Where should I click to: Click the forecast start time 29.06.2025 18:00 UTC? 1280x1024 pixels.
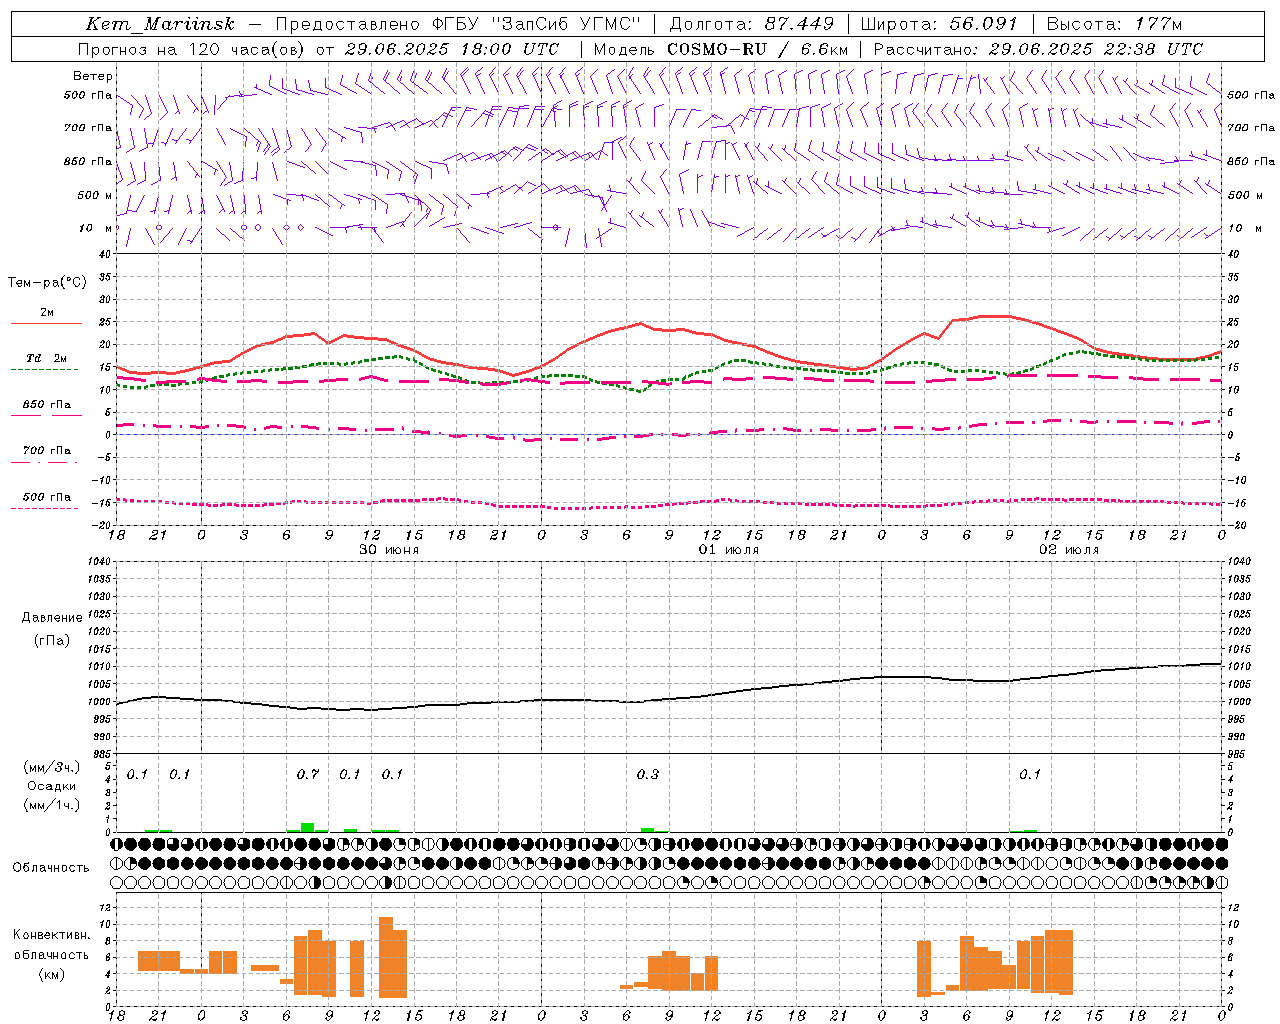click(452, 49)
